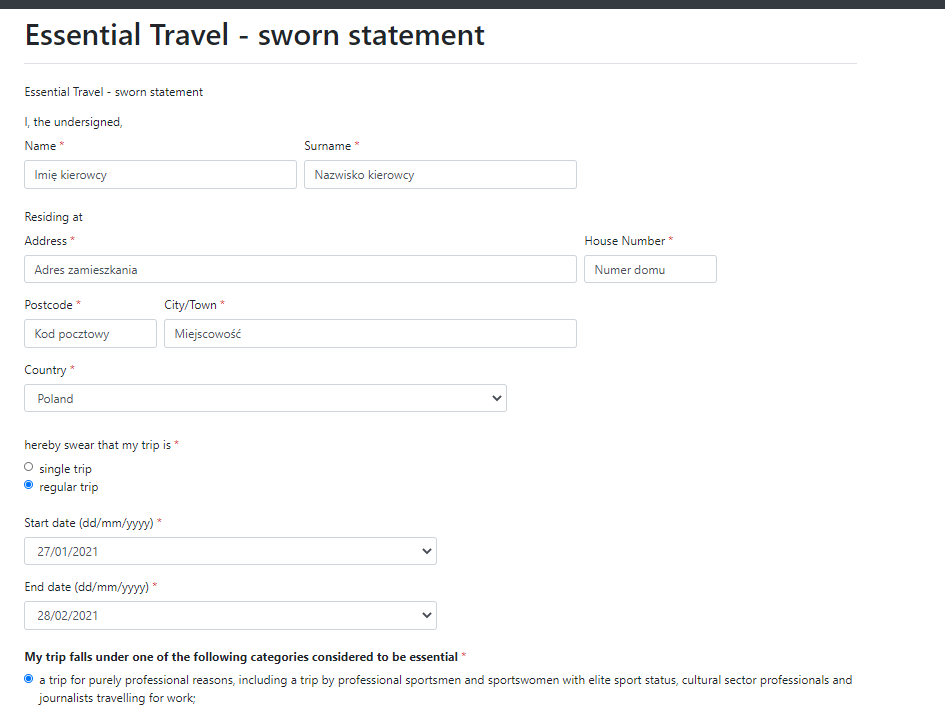Click the Name input field
This screenshot has height=710, width=945.
[160, 175]
